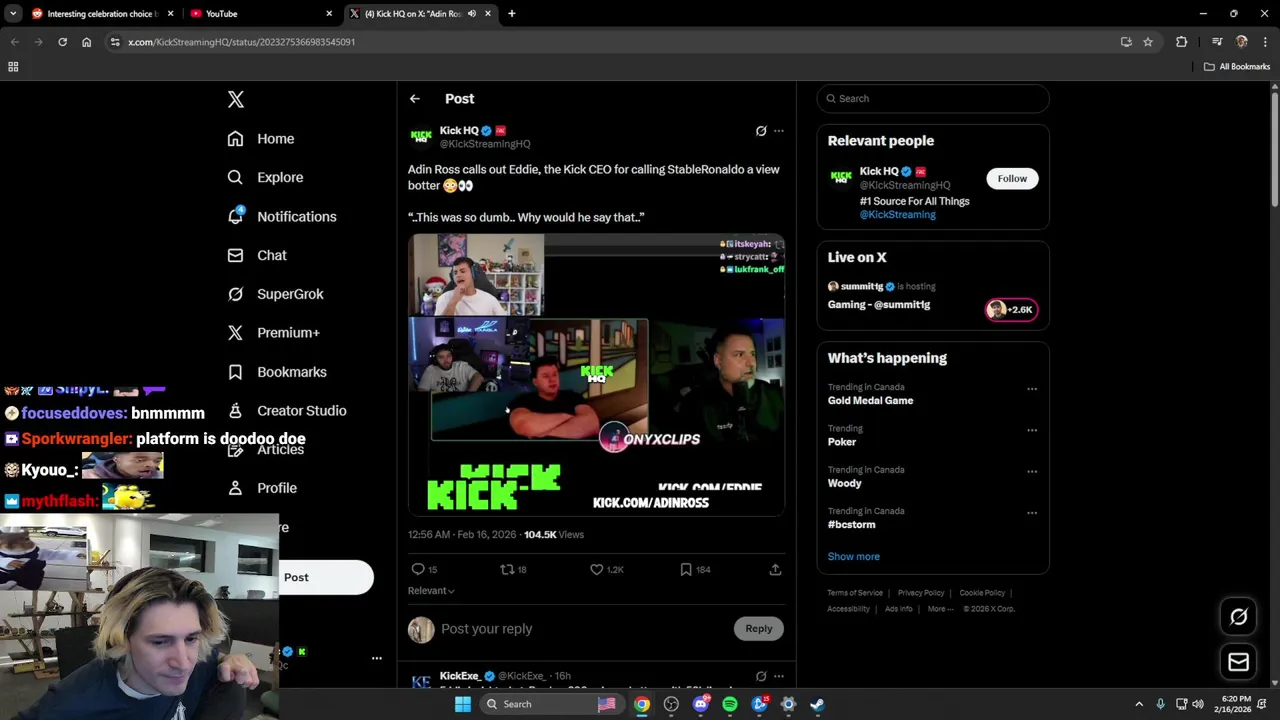
Task: Open Premium+ in the sidebar
Action: point(273,333)
